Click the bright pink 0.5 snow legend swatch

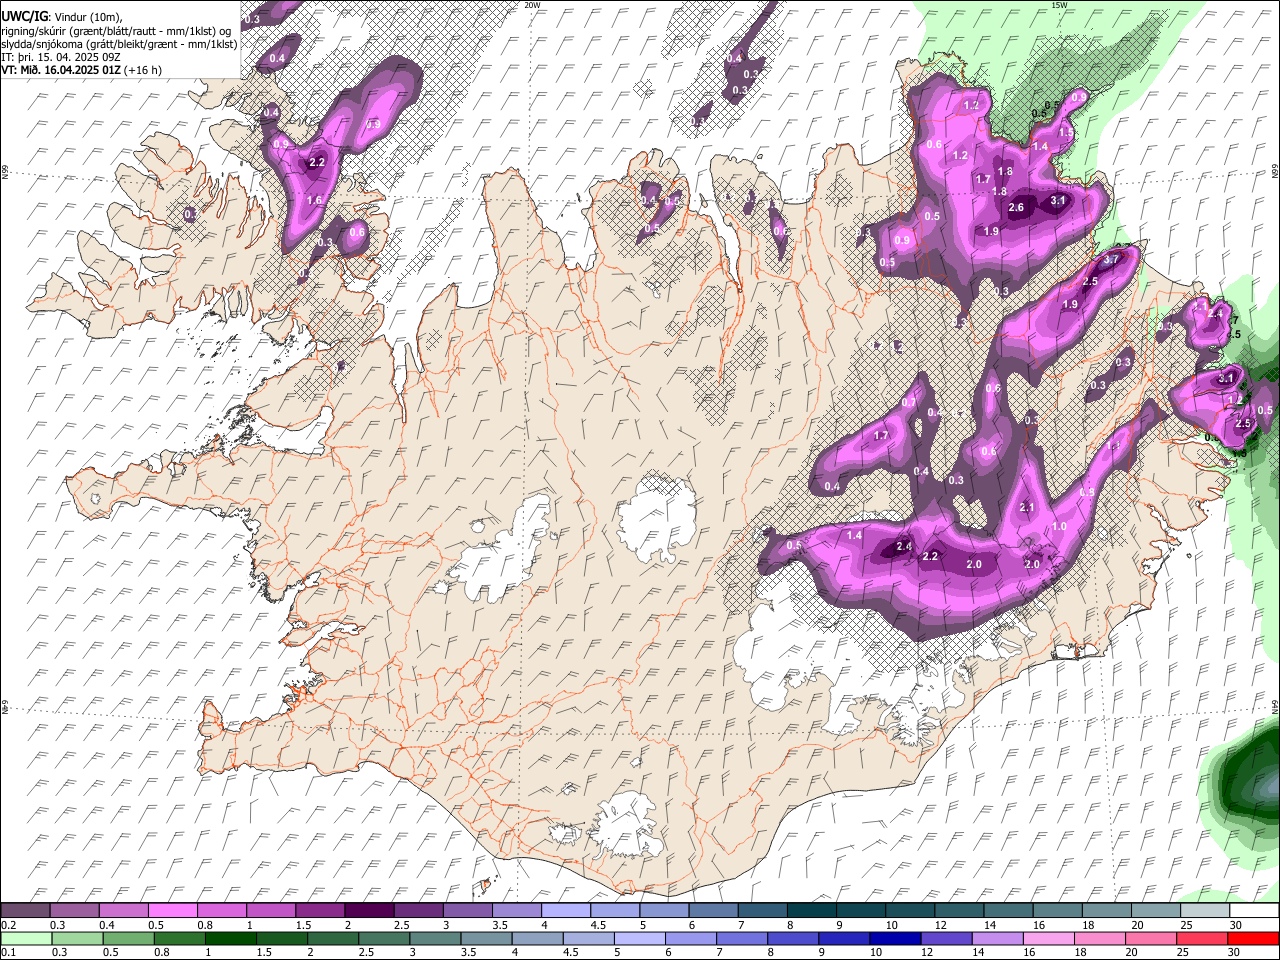(172, 910)
